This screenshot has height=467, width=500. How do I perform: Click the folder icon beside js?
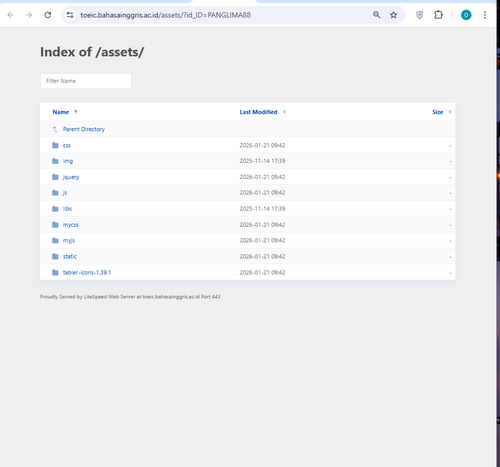tap(55, 193)
